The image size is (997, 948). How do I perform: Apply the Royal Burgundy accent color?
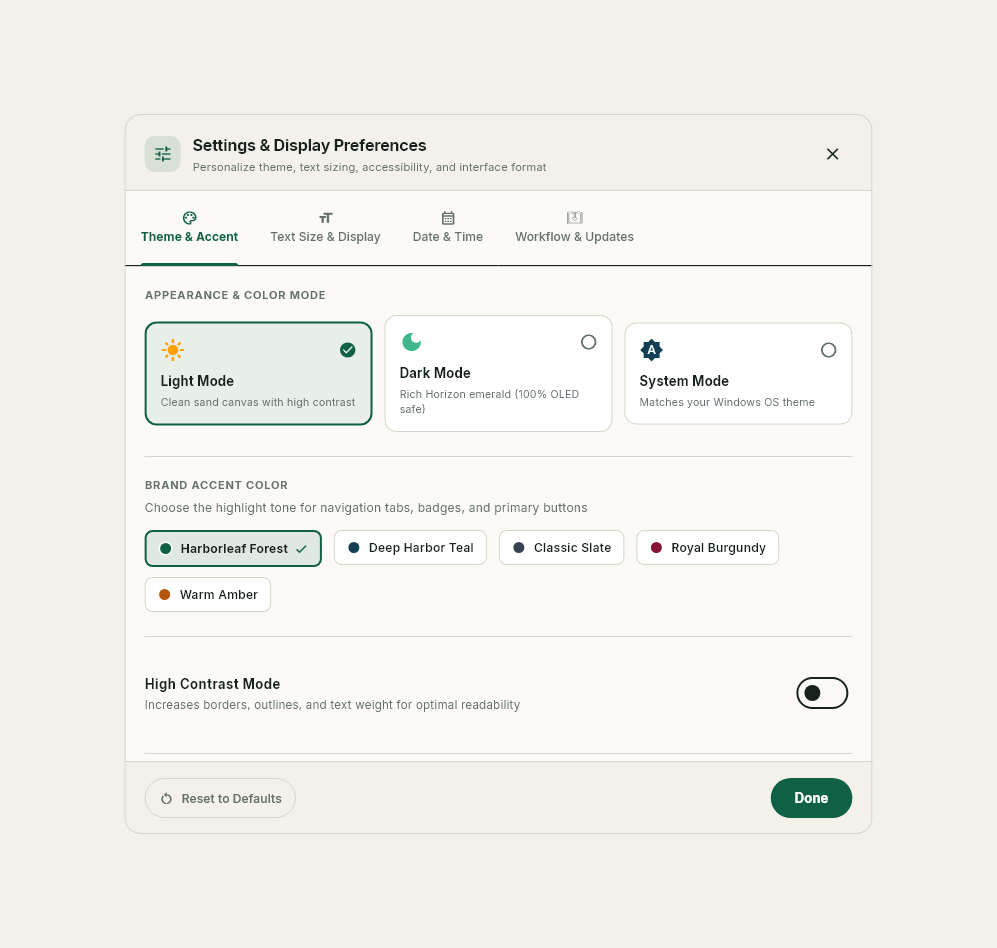pos(708,547)
